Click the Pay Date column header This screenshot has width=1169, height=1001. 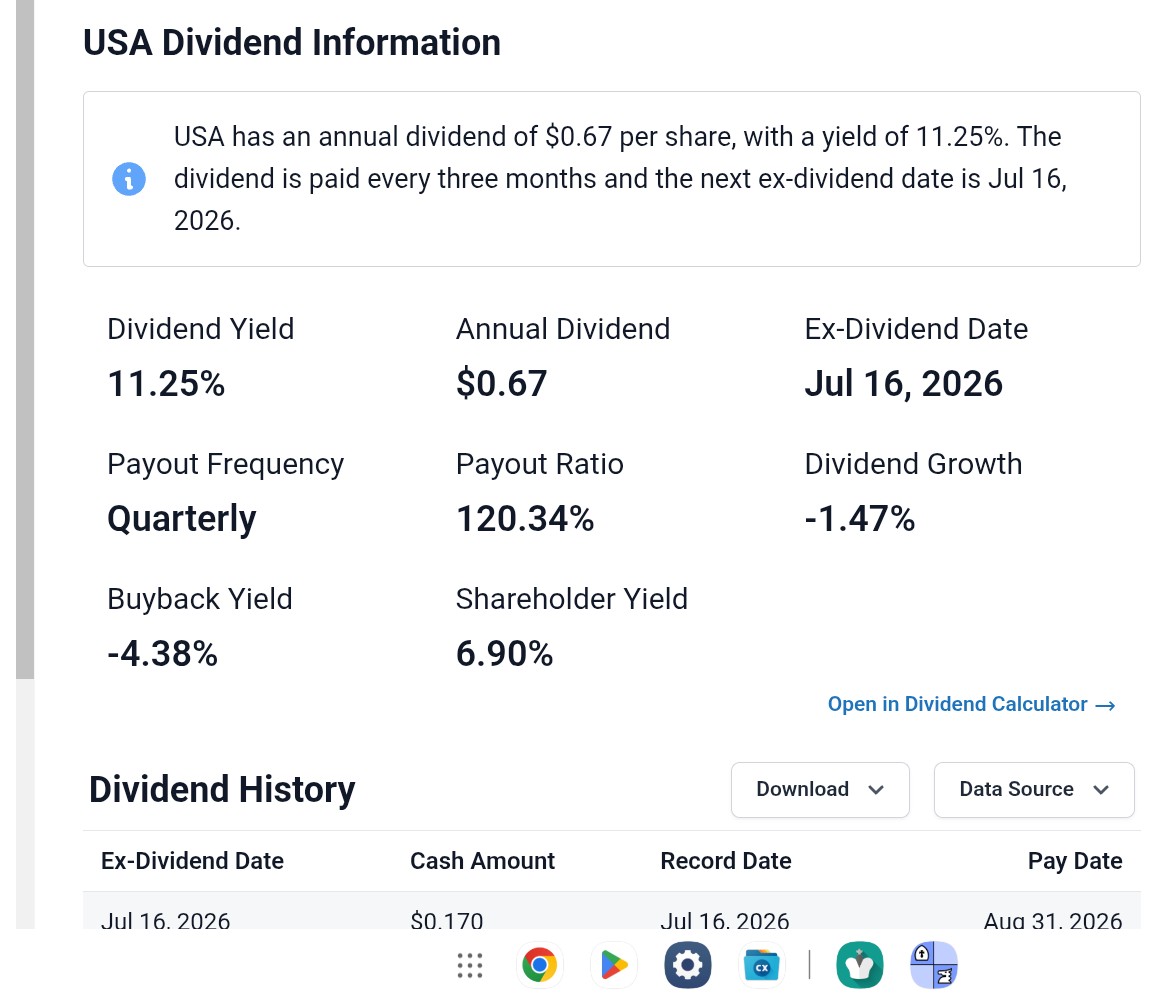[x=1075, y=861]
